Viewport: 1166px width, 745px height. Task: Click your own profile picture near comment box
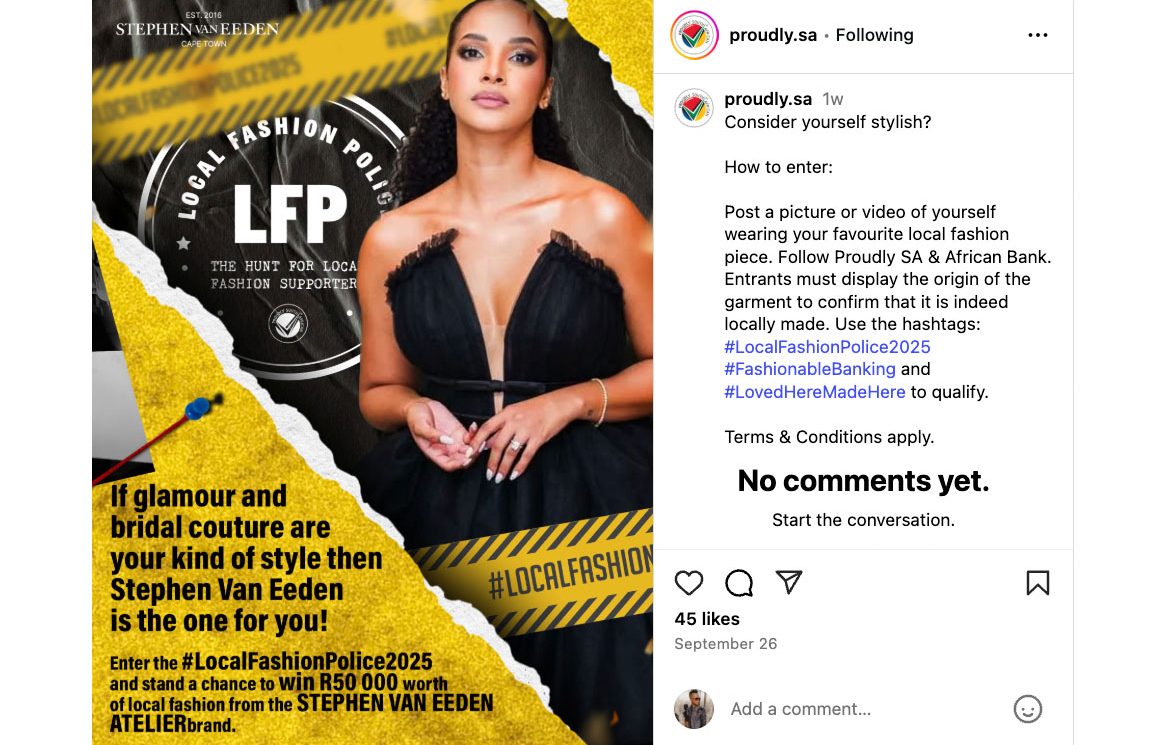pos(694,709)
